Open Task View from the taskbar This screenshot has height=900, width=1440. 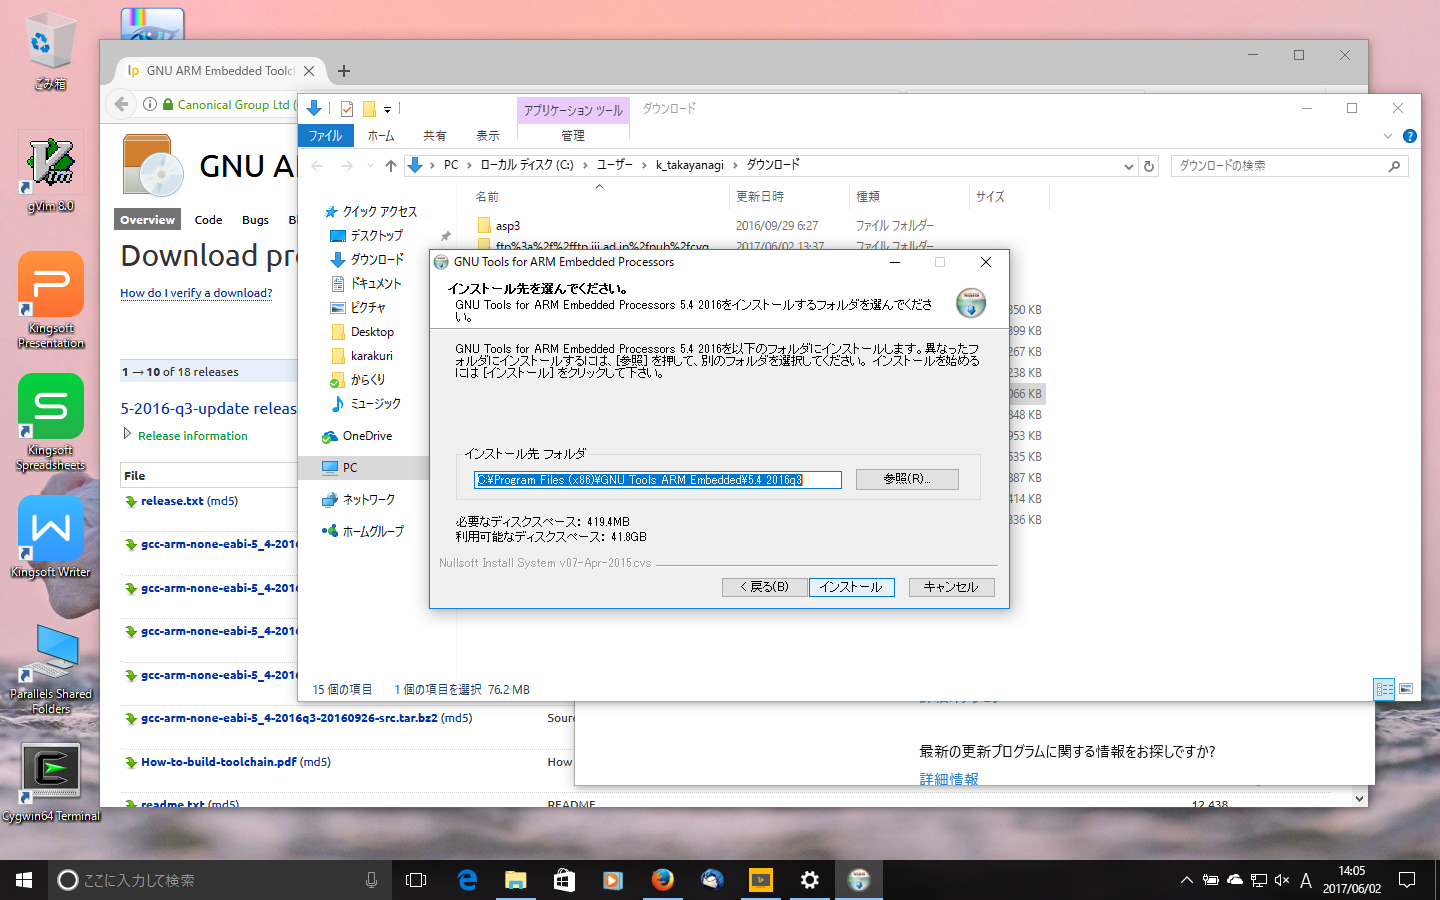(x=416, y=880)
